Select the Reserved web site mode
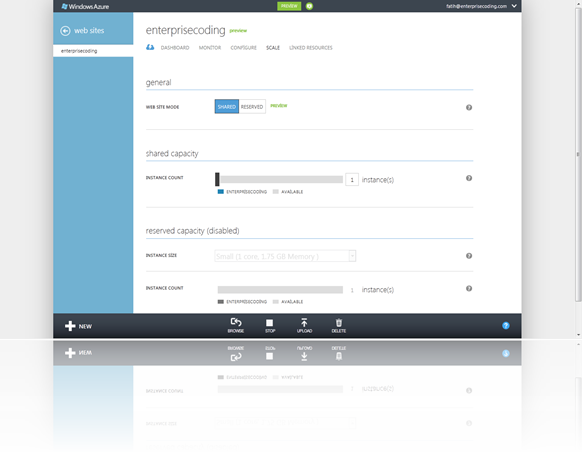The width and height of the screenshot is (582, 452). 252,107
